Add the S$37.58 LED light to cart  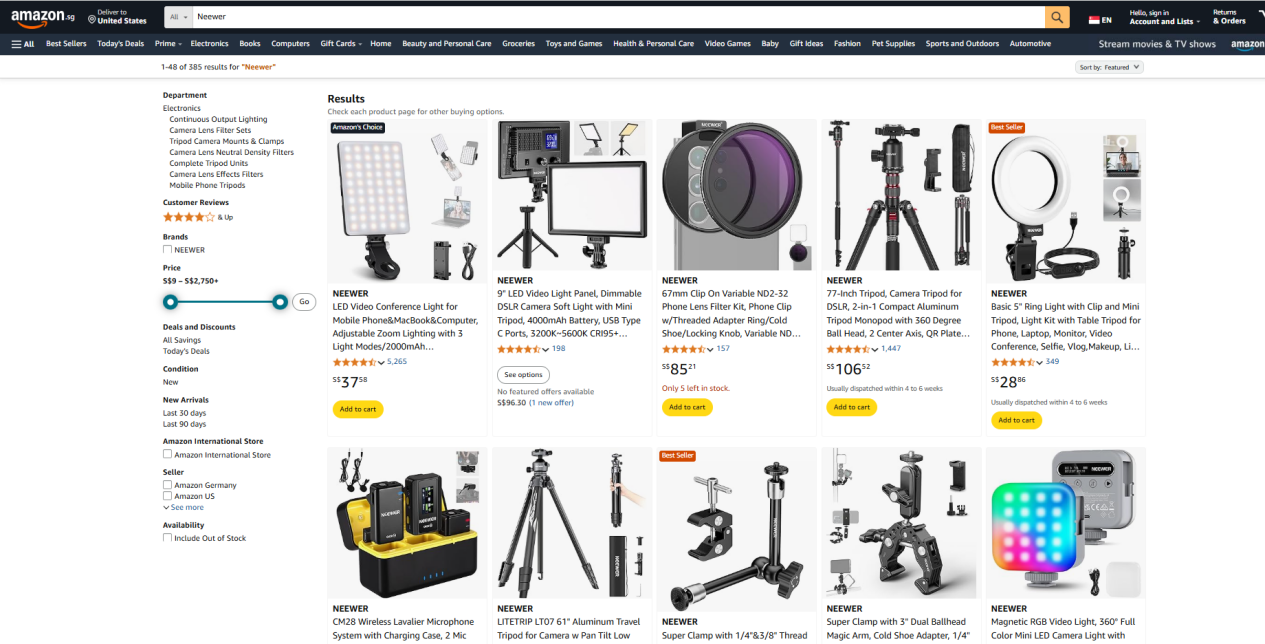tap(358, 409)
